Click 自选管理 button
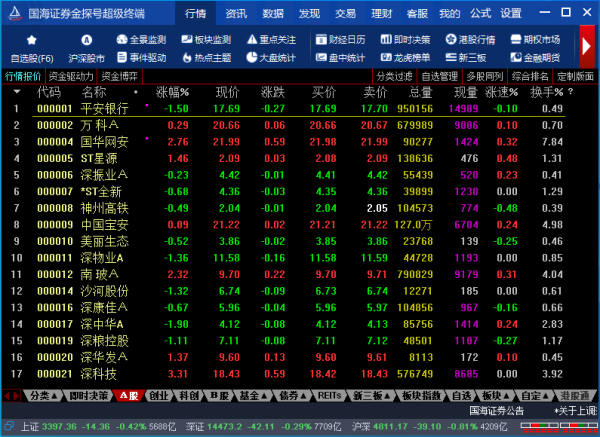This screenshot has height=437, width=600. point(439,77)
